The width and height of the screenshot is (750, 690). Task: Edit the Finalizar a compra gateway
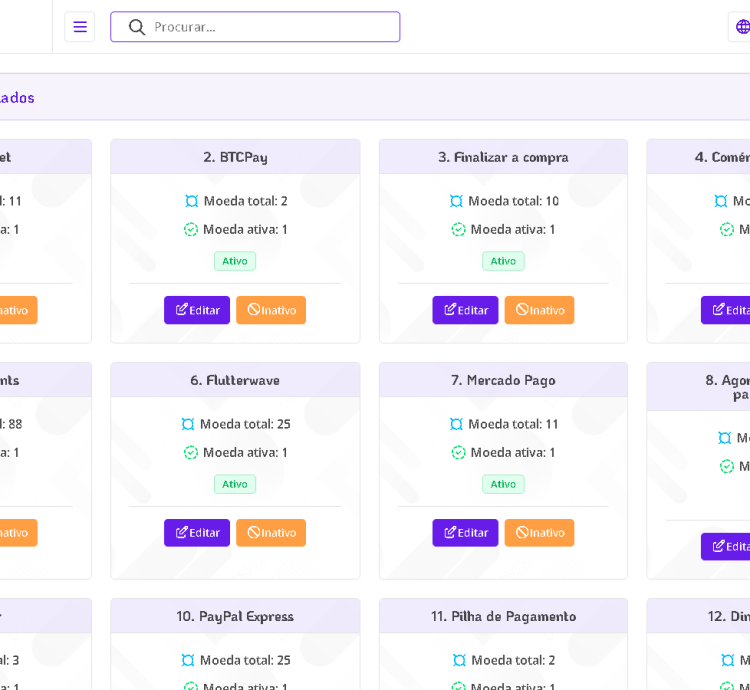[465, 310]
